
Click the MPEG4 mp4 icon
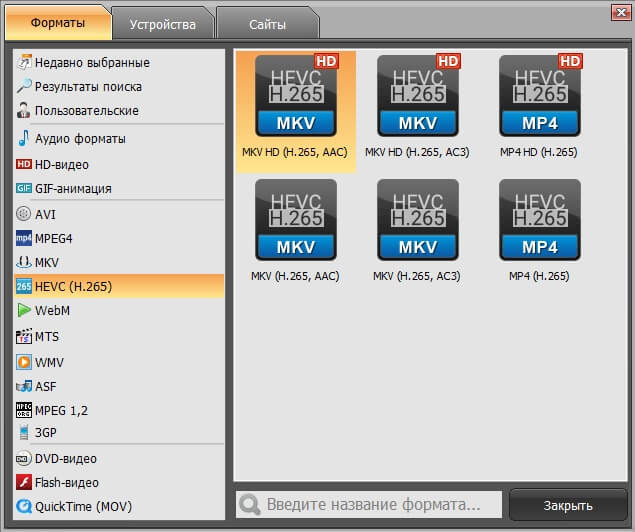tap(24, 238)
